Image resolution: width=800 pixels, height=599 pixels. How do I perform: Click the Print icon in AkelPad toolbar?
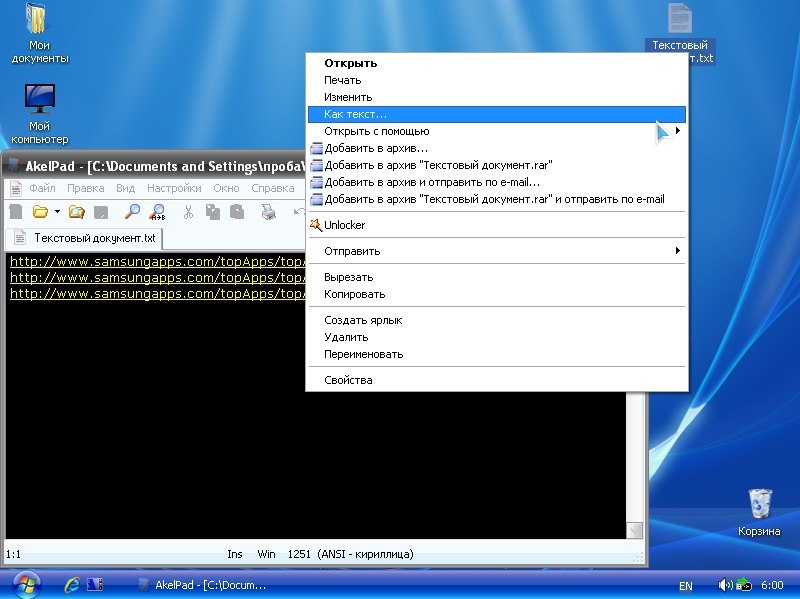268,211
